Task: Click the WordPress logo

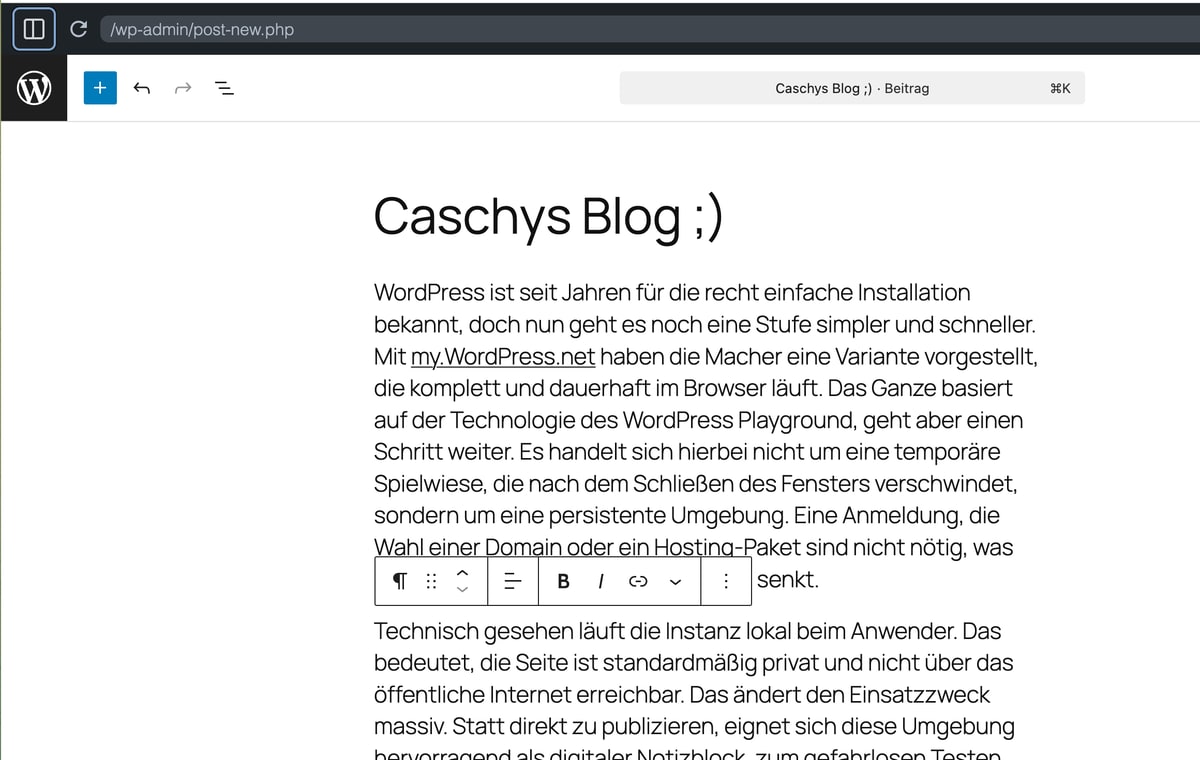Action: (x=34, y=88)
